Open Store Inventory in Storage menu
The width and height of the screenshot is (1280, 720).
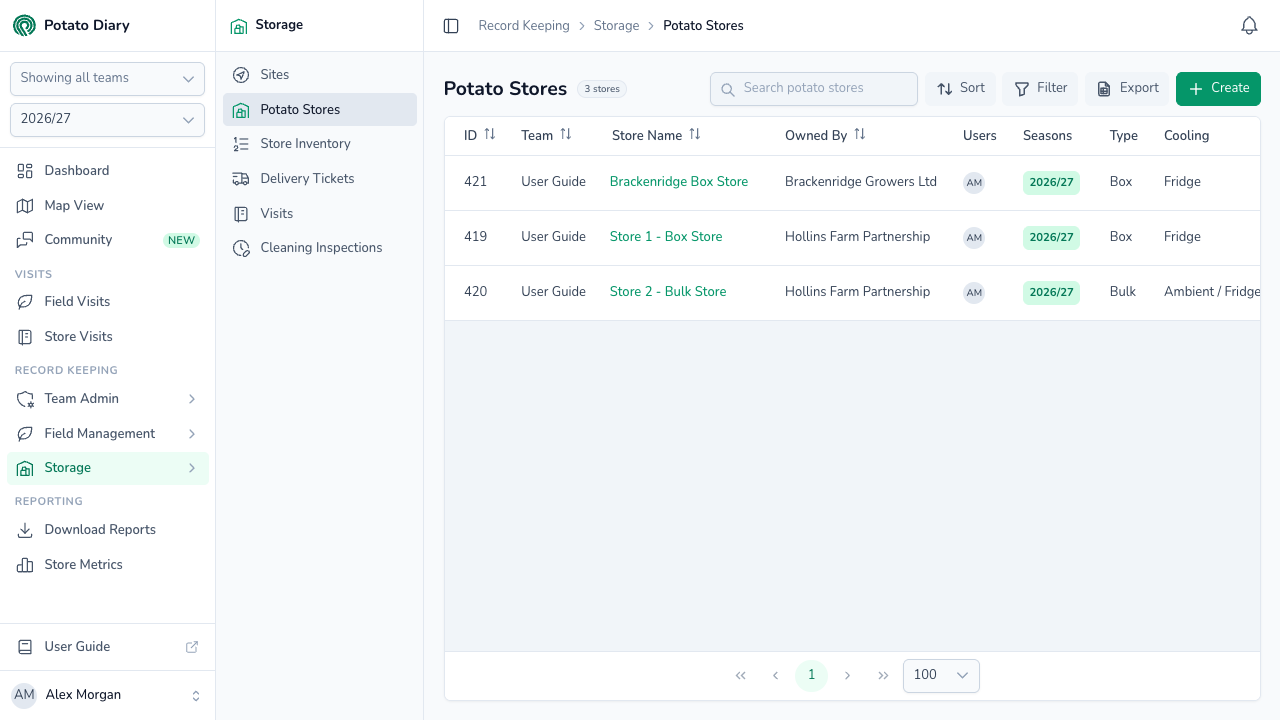click(x=320, y=144)
